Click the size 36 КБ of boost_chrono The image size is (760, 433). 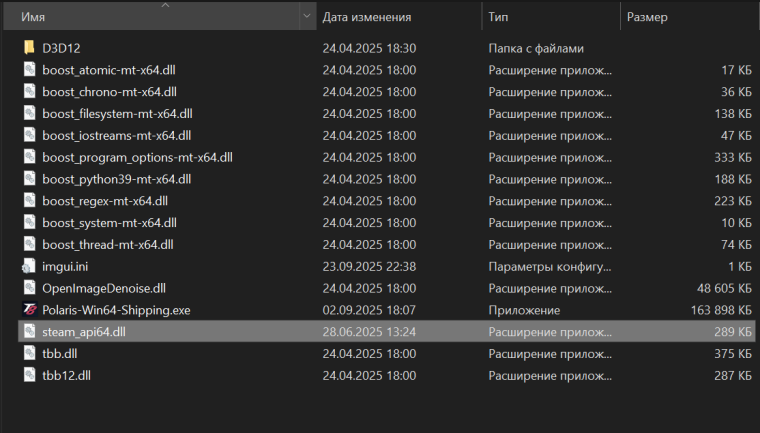[736, 92]
